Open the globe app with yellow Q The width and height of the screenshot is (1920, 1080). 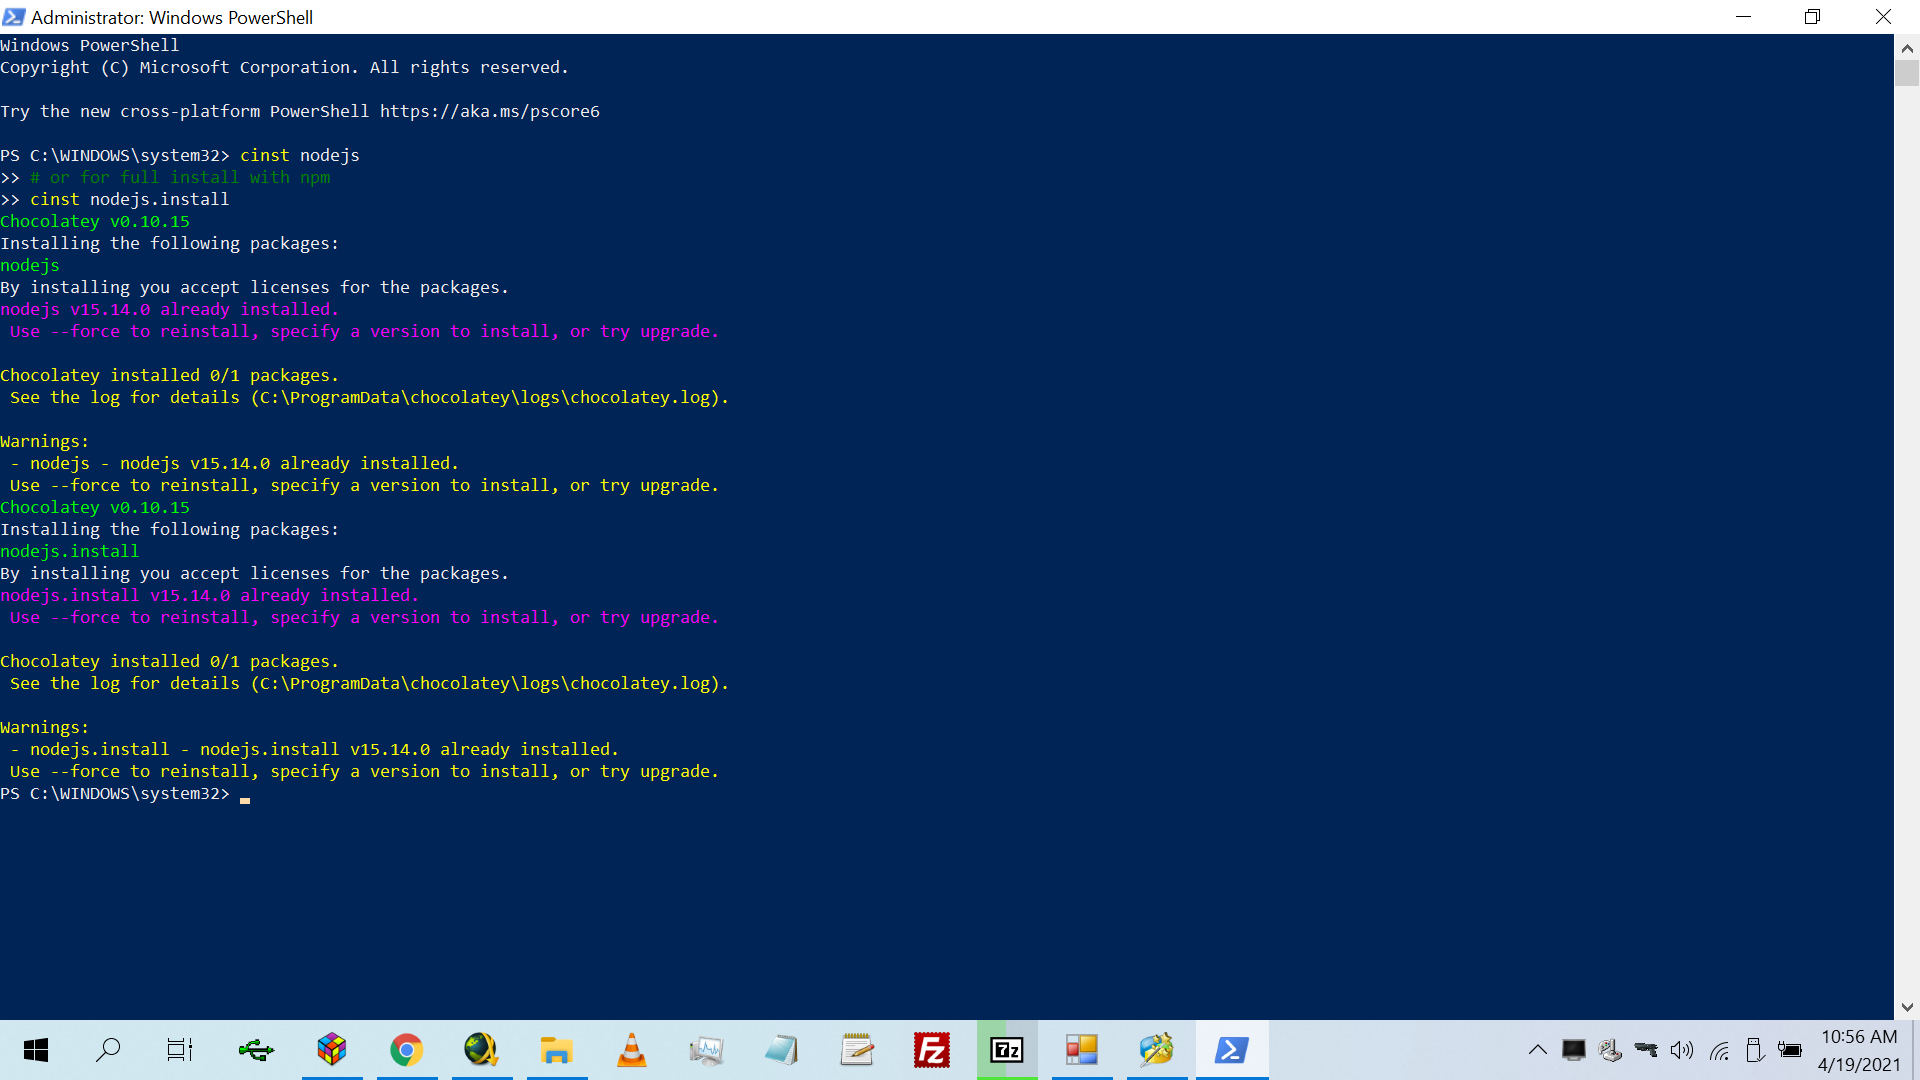[x=481, y=1050]
